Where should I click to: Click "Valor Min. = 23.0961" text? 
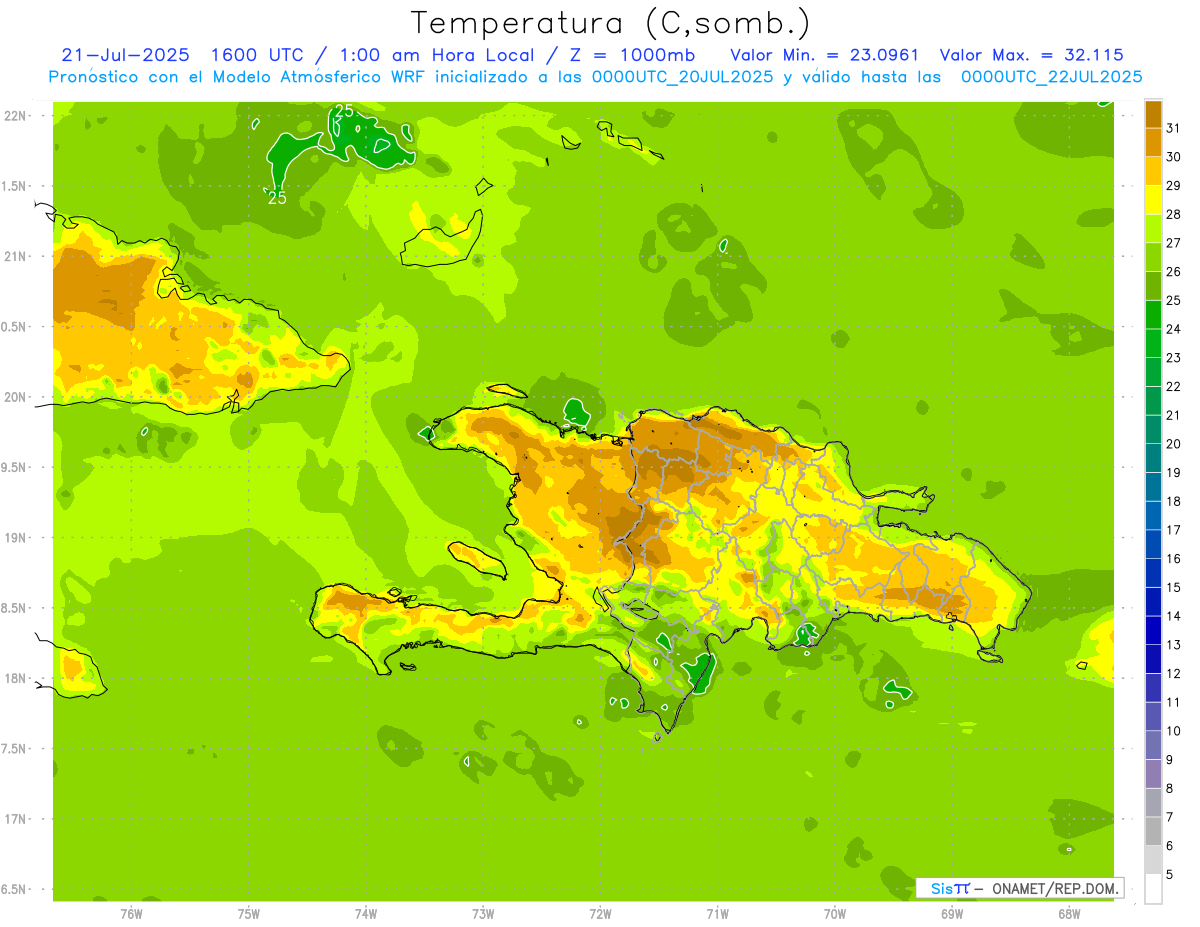825,55
